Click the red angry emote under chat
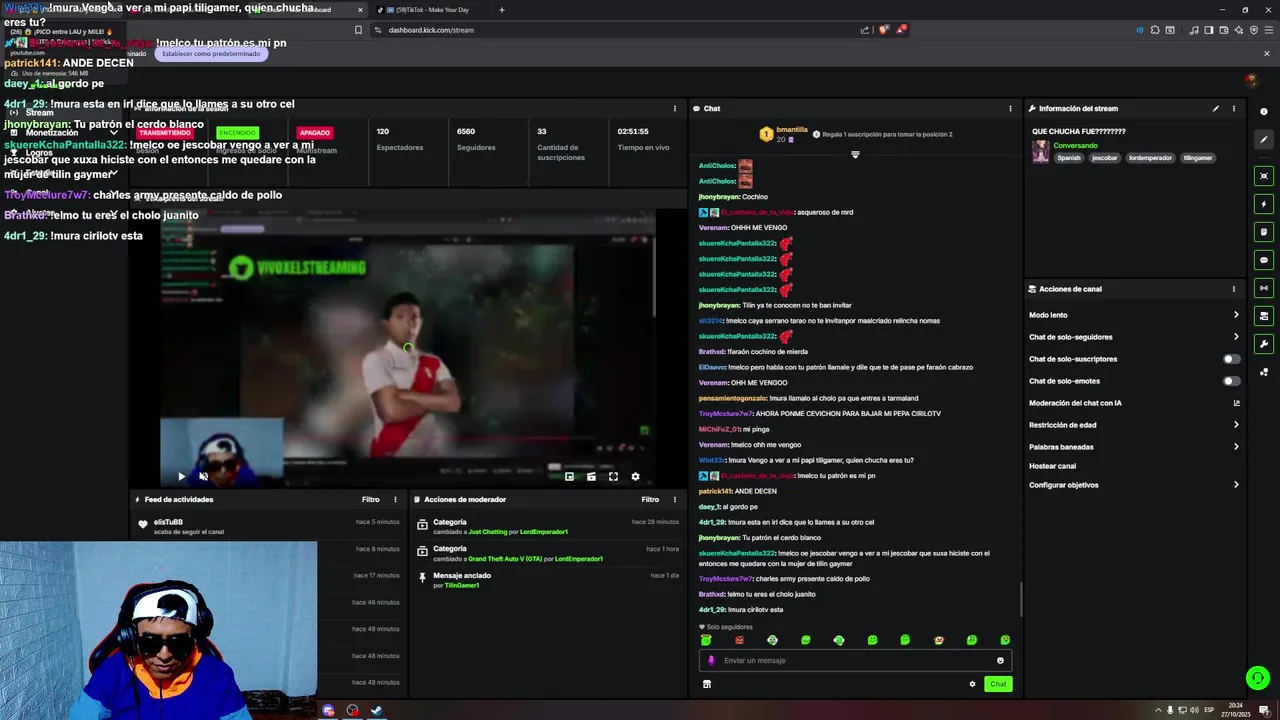 tap(739, 640)
